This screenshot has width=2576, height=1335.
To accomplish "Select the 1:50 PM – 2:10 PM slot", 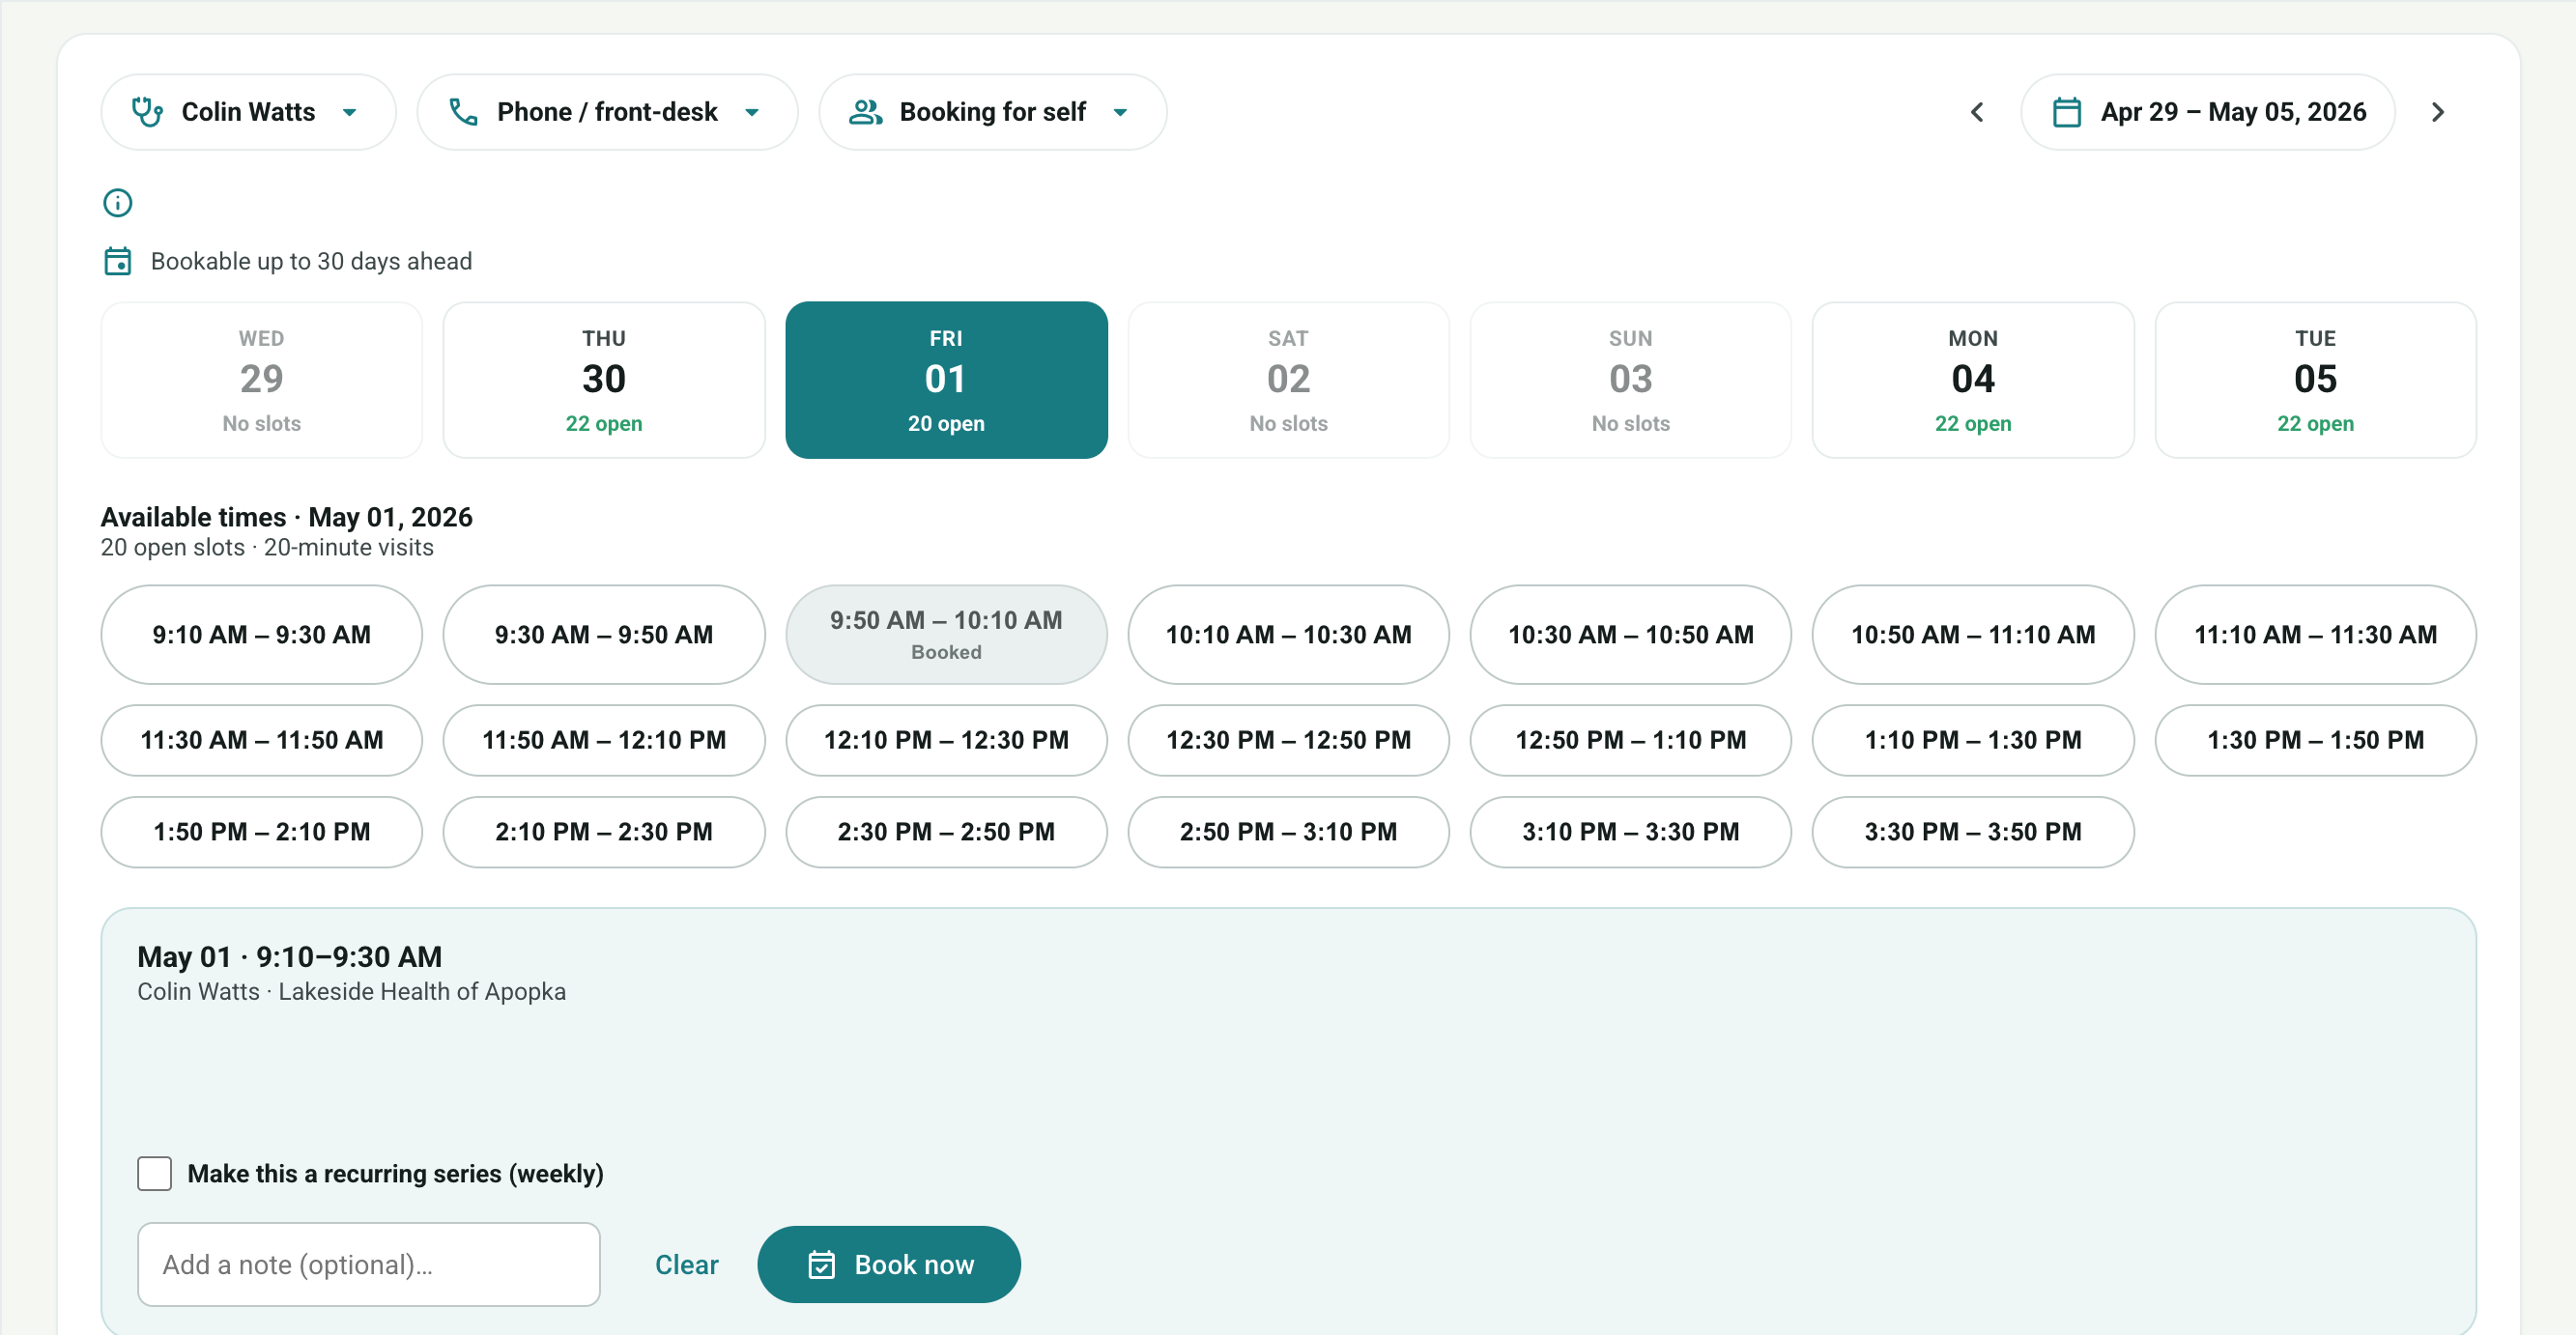I will (262, 832).
